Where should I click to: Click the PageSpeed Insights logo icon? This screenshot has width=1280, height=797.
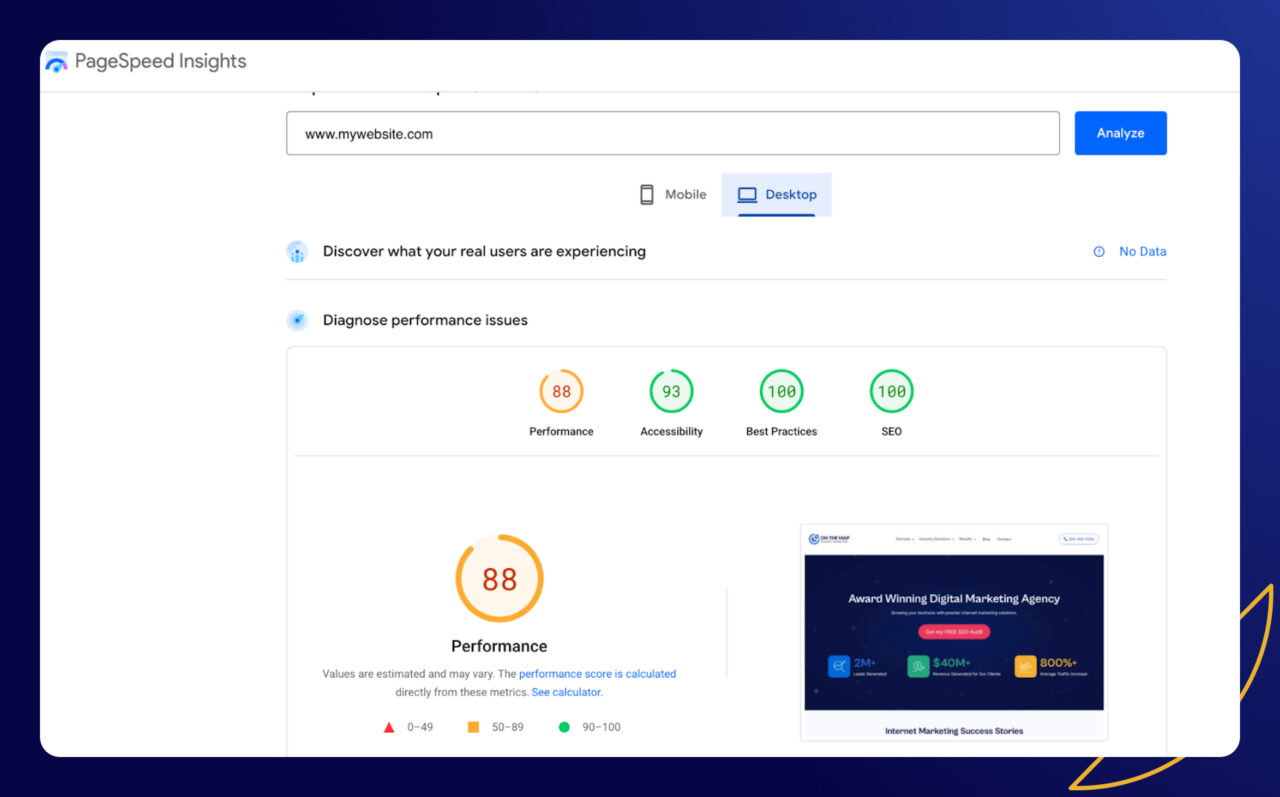(x=56, y=62)
